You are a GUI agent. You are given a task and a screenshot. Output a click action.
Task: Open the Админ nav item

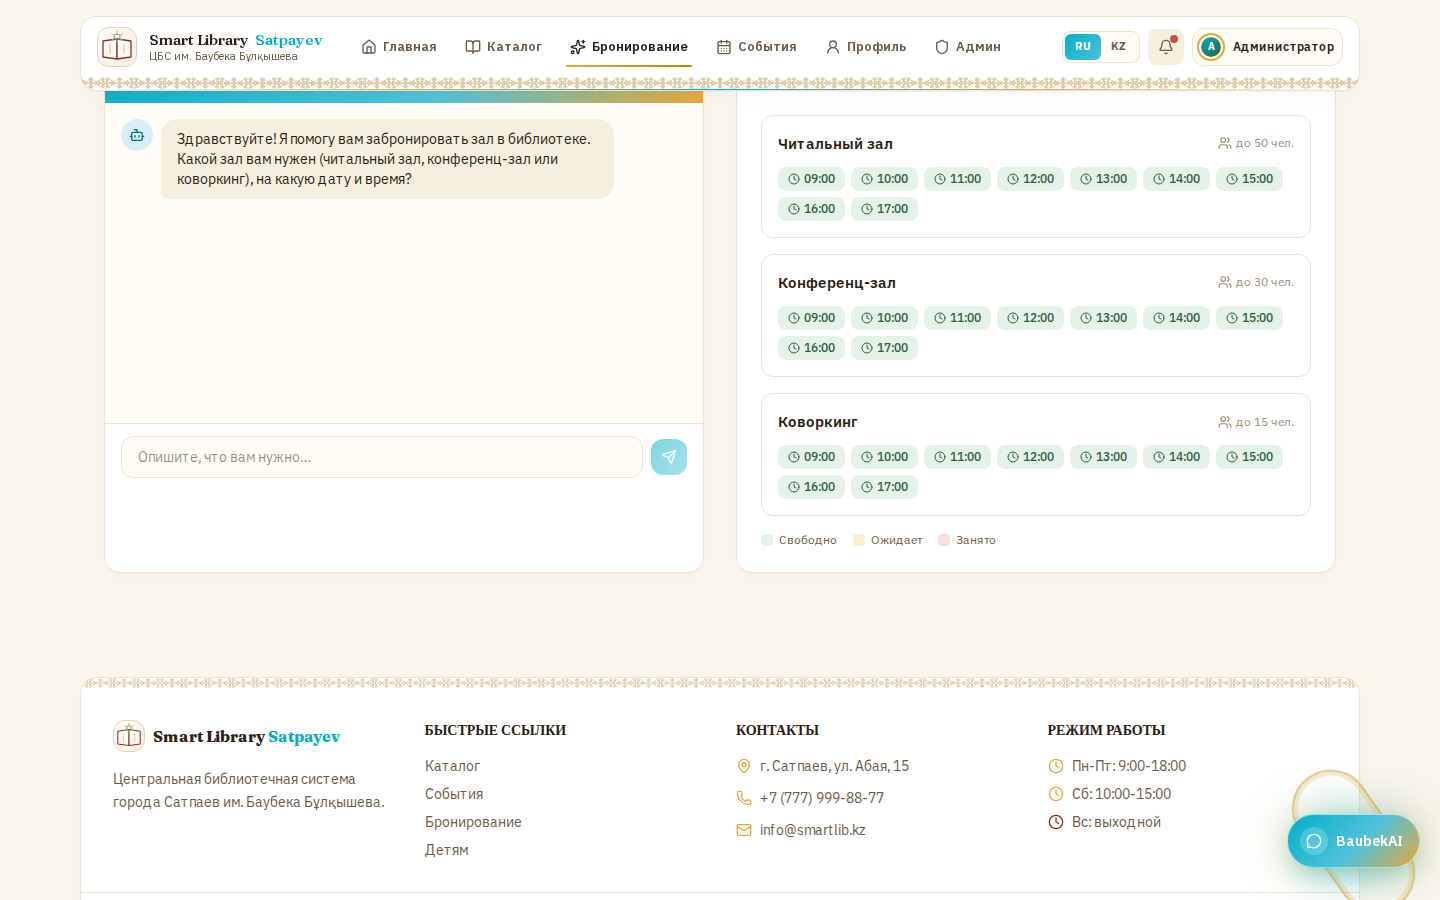pos(968,47)
